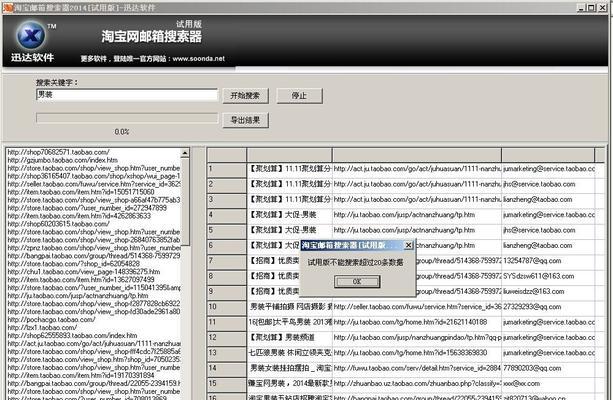This screenshot has height=400, width=613.
Task: Click email liuweisdzz@163.com in row 9
Action: [534, 291]
